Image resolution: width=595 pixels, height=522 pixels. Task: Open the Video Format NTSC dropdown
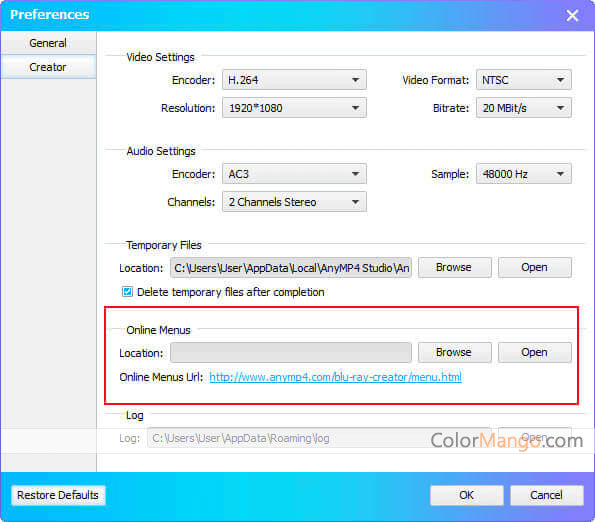point(524,80)
